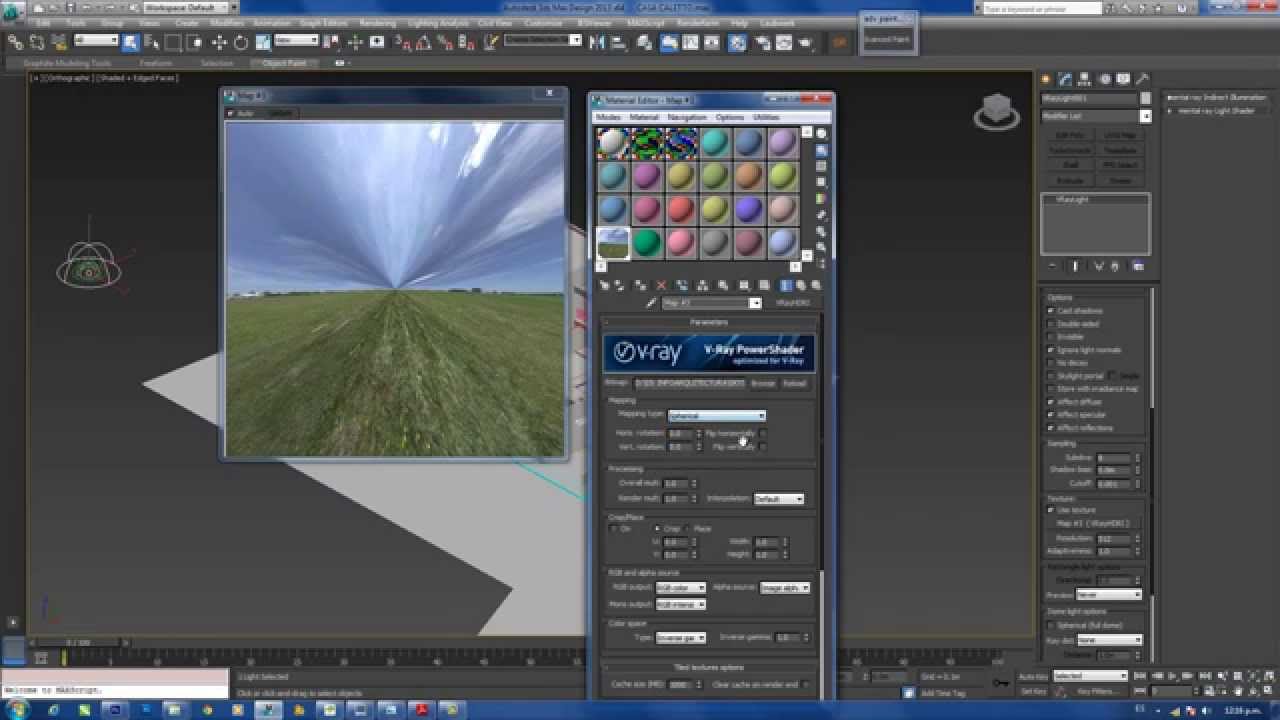This screenshot has height=720, width=1280.
Task: Toggle the Use texture checkbox
Action: 1050,510
